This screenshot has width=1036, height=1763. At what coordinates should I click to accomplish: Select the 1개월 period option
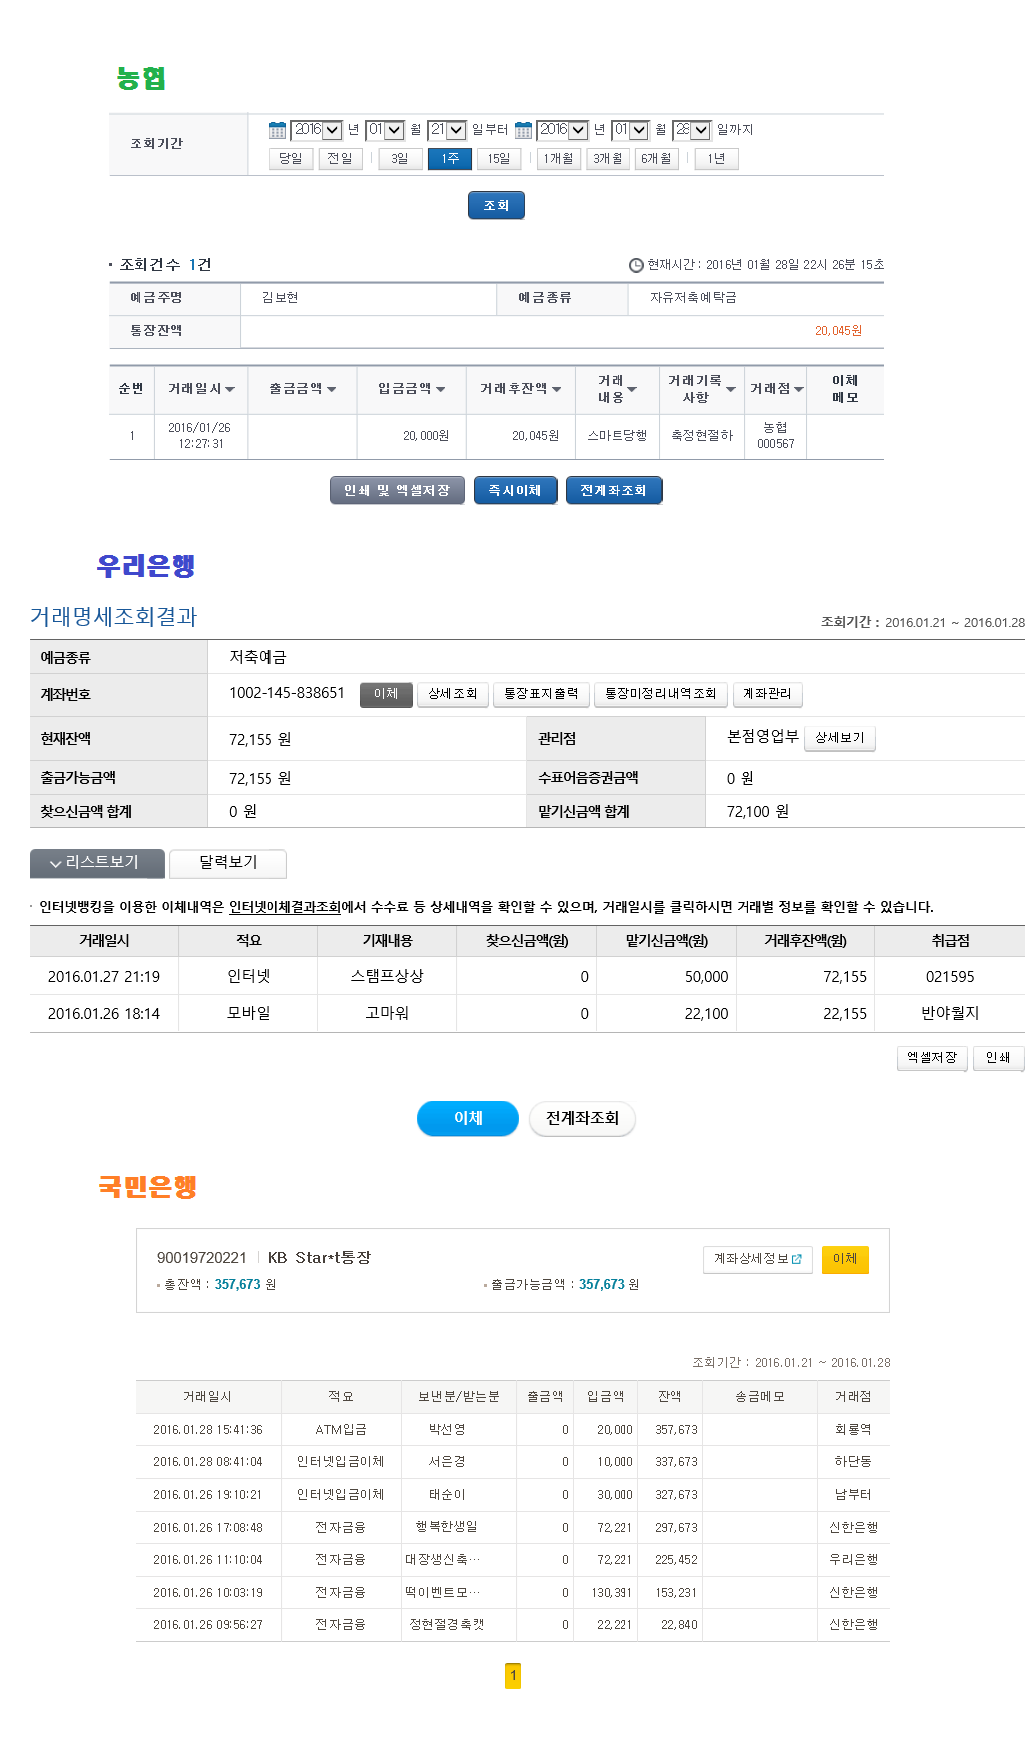click(x=559, y=159)
